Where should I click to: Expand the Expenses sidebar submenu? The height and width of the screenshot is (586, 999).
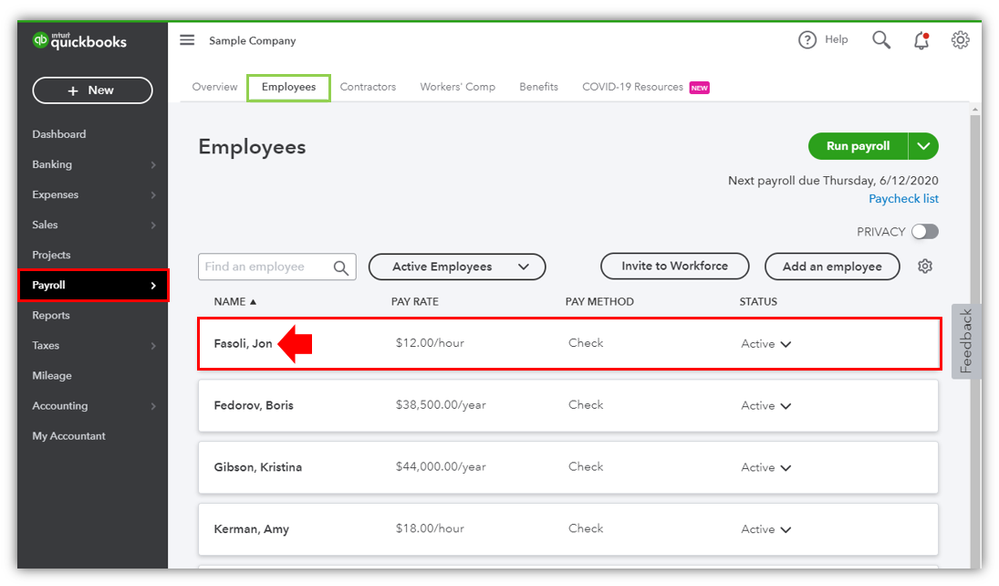point(154,195)
